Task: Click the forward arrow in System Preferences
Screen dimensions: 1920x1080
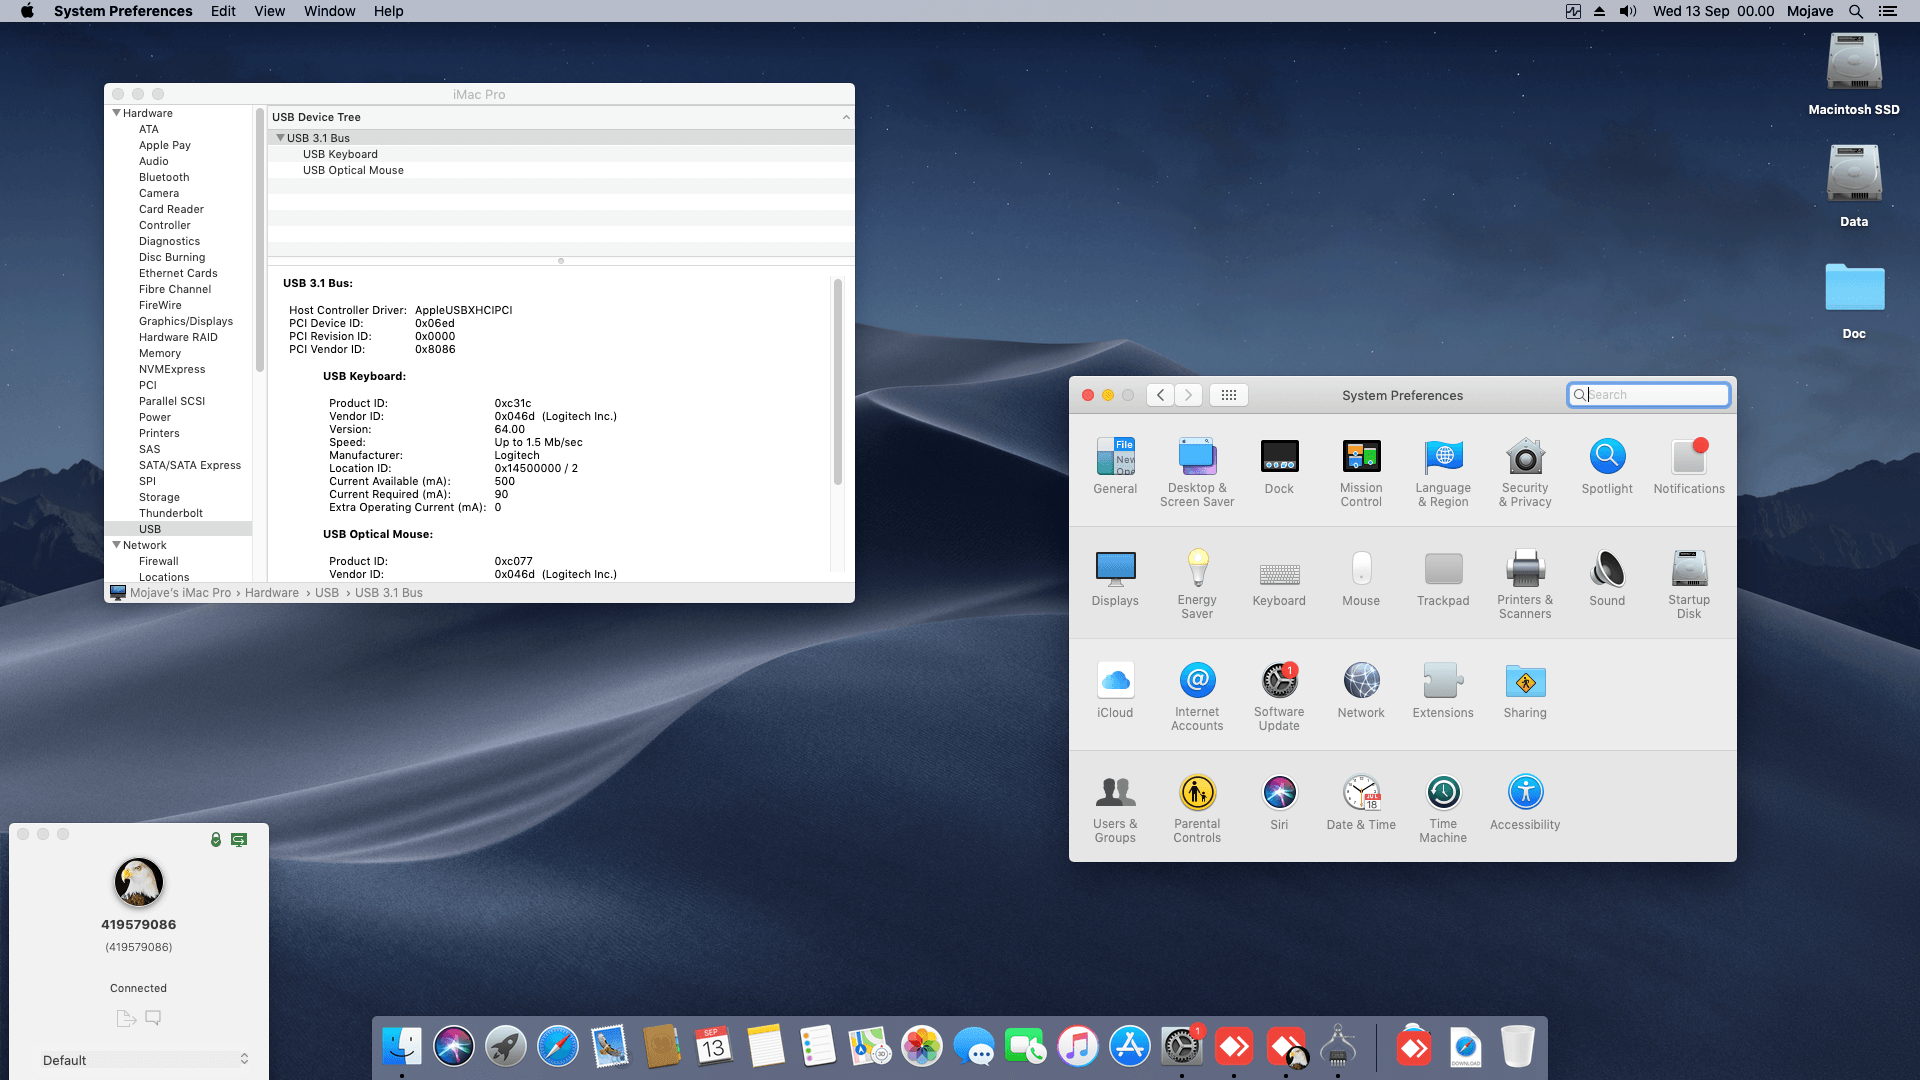Action: click(1188, 395)
